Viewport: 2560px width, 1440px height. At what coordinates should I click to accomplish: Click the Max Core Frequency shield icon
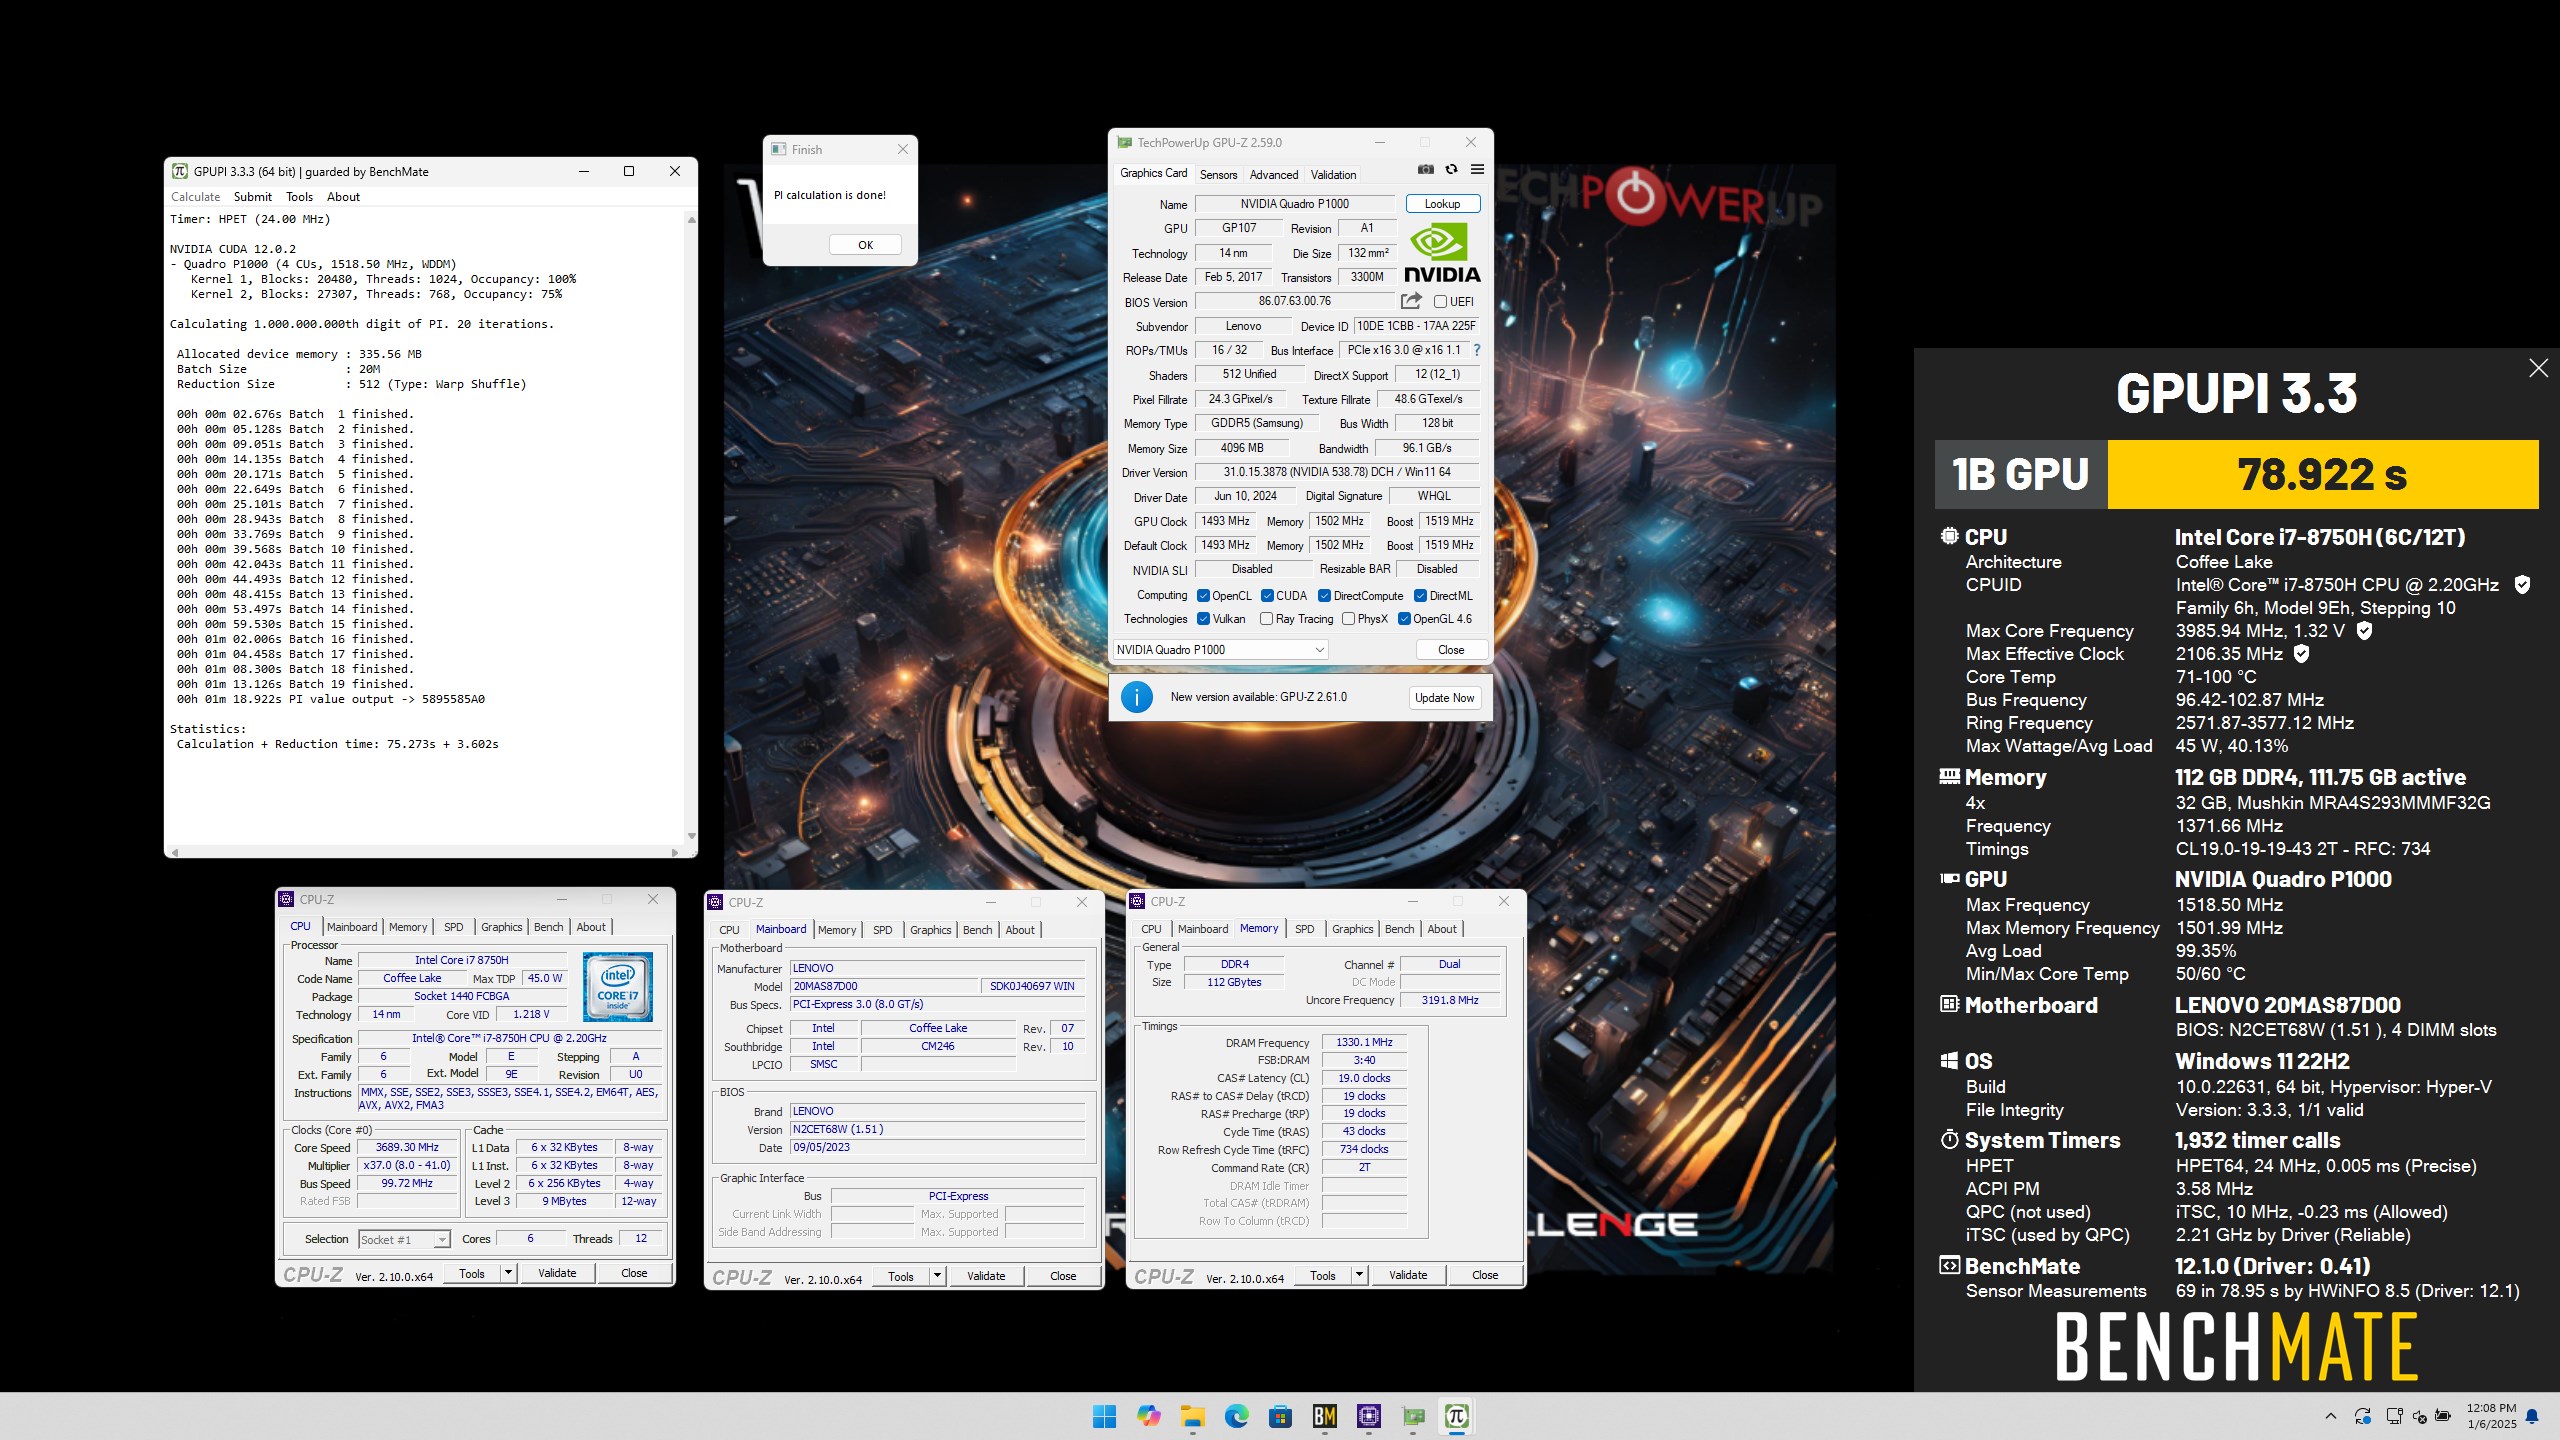[2364, 631]
